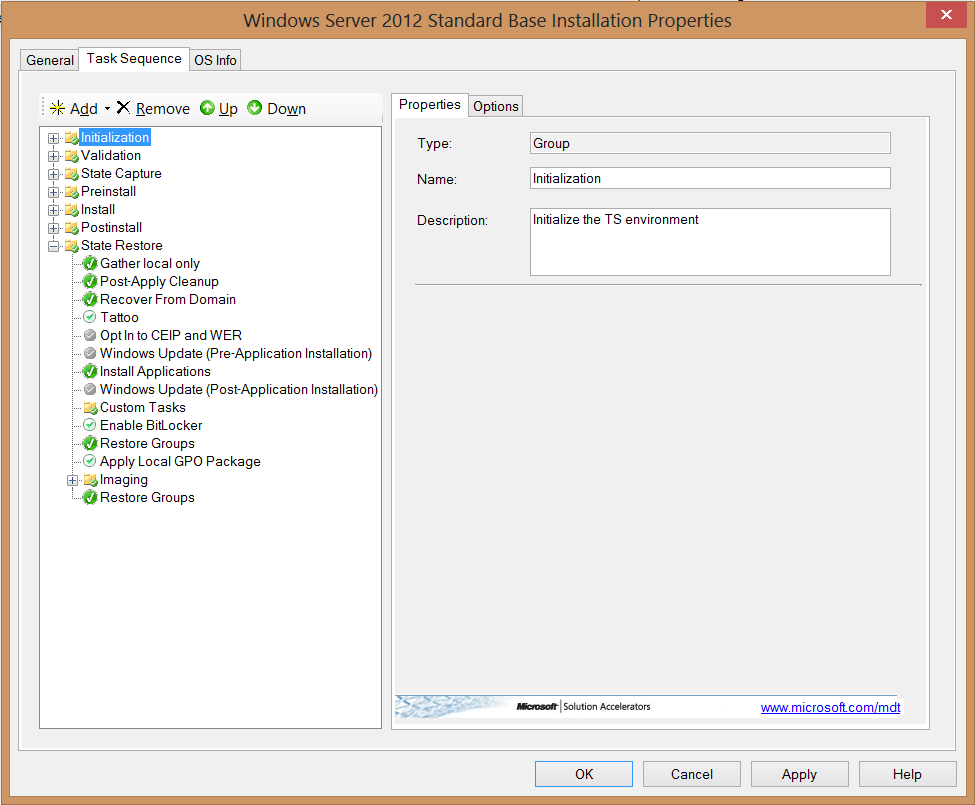
Task: Collapse the State Restore group
Action: click(53, 246)
